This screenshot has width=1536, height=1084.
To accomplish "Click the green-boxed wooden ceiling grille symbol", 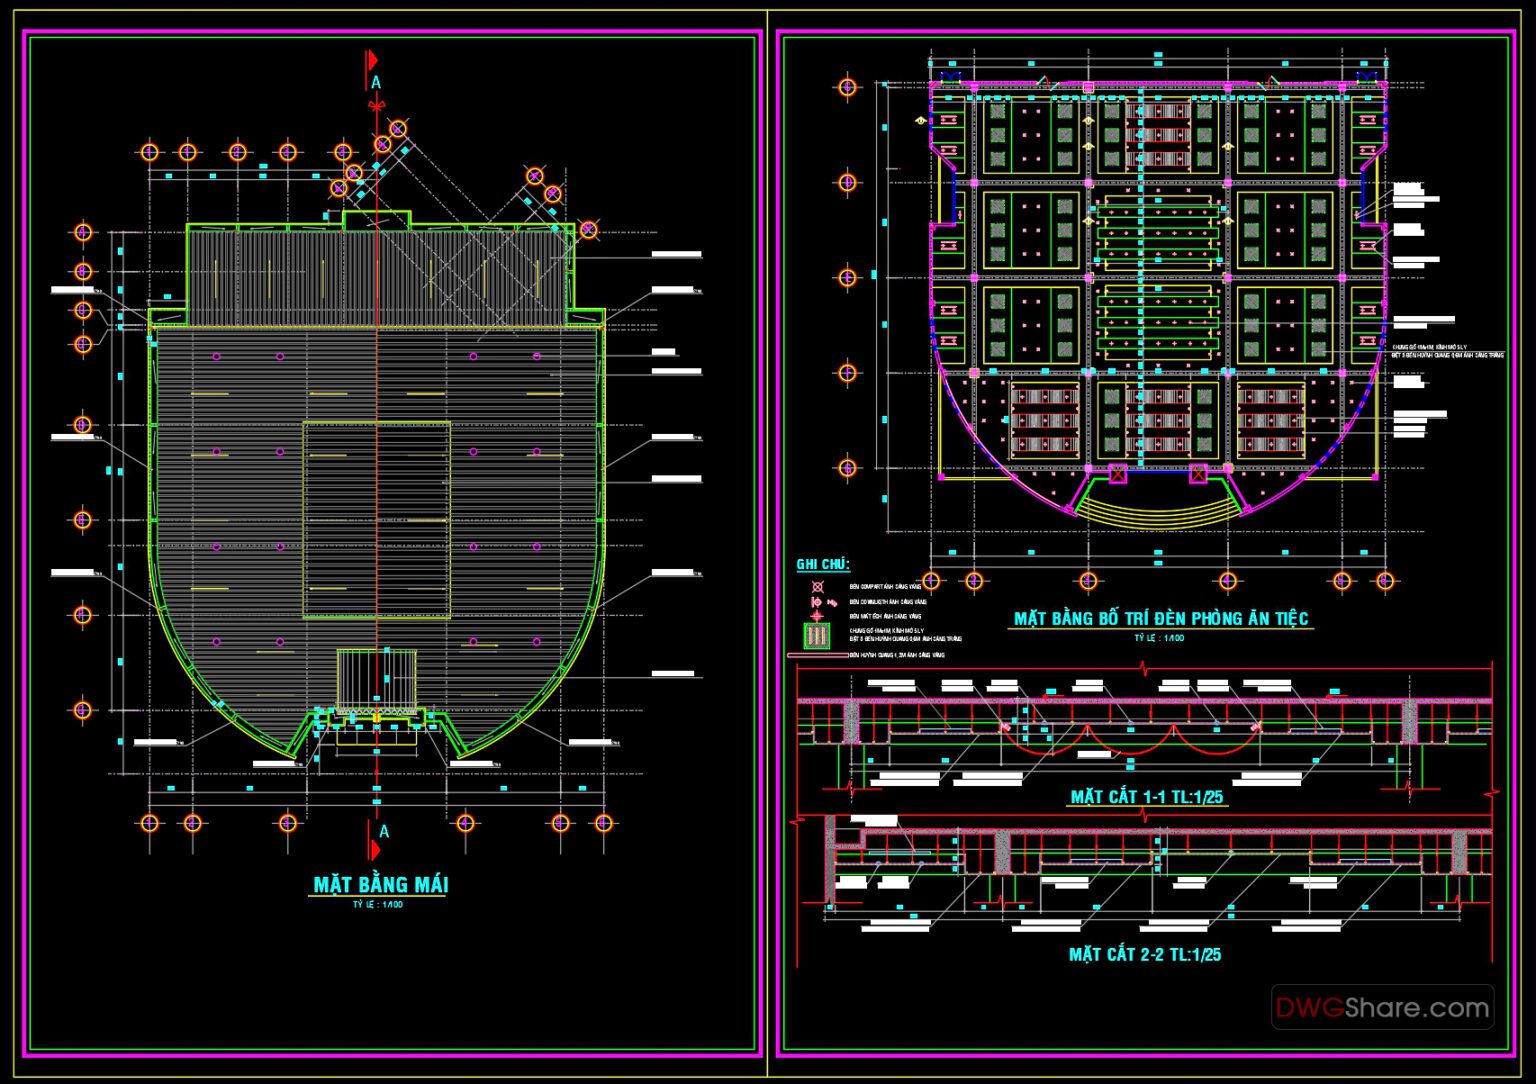I will pos(816,636).
